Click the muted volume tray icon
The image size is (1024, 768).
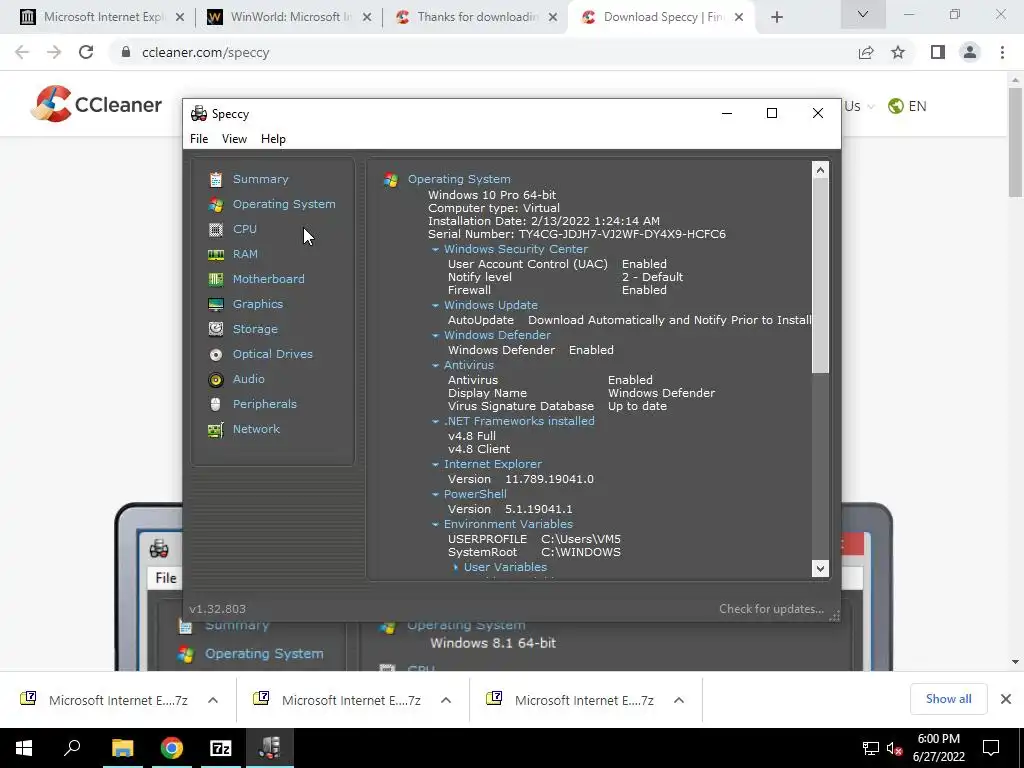(x=895, y=748)
